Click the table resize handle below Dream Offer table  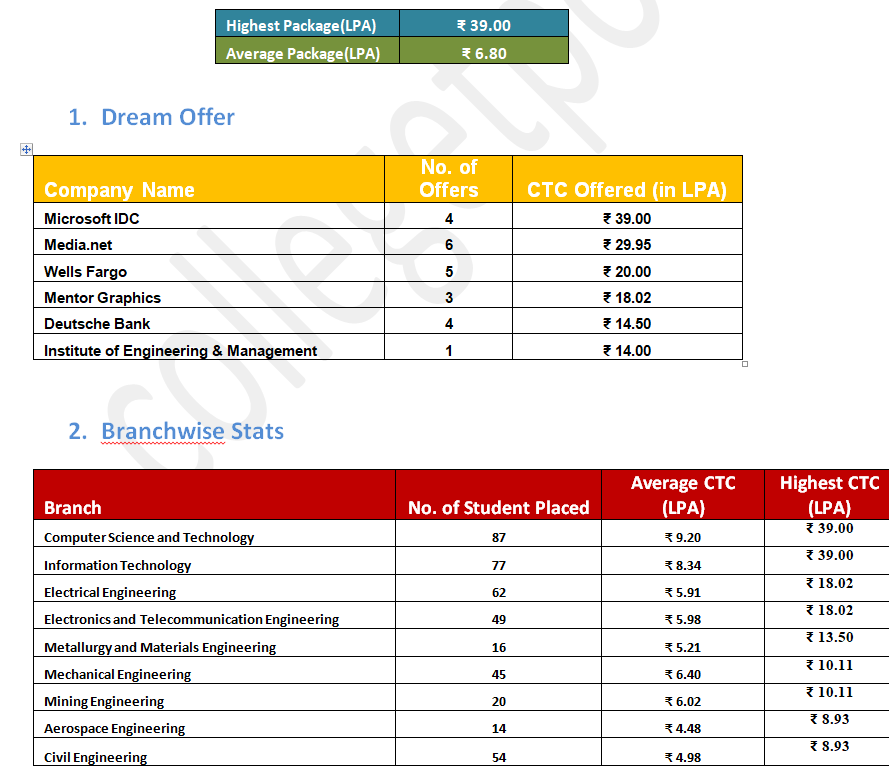click(x=745, y=364)
